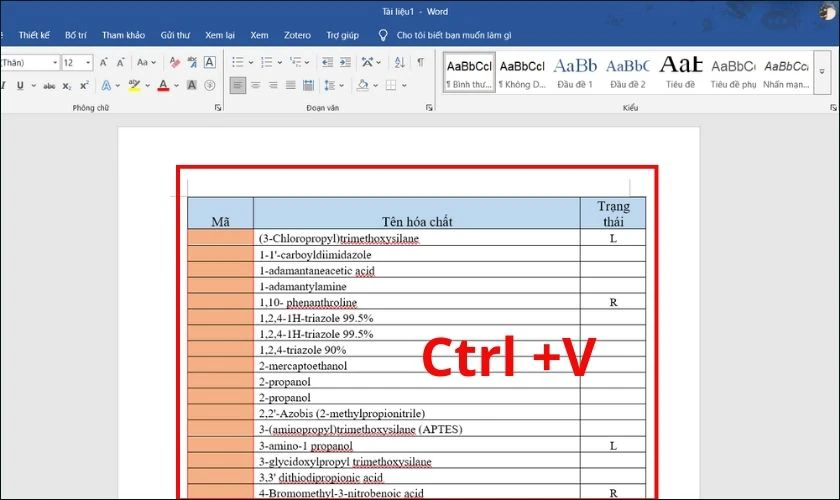The width and height of the screenshot is (840, 500).
Task: Open the Đoạn văn dialog launcher
Action: coord(429,108)
